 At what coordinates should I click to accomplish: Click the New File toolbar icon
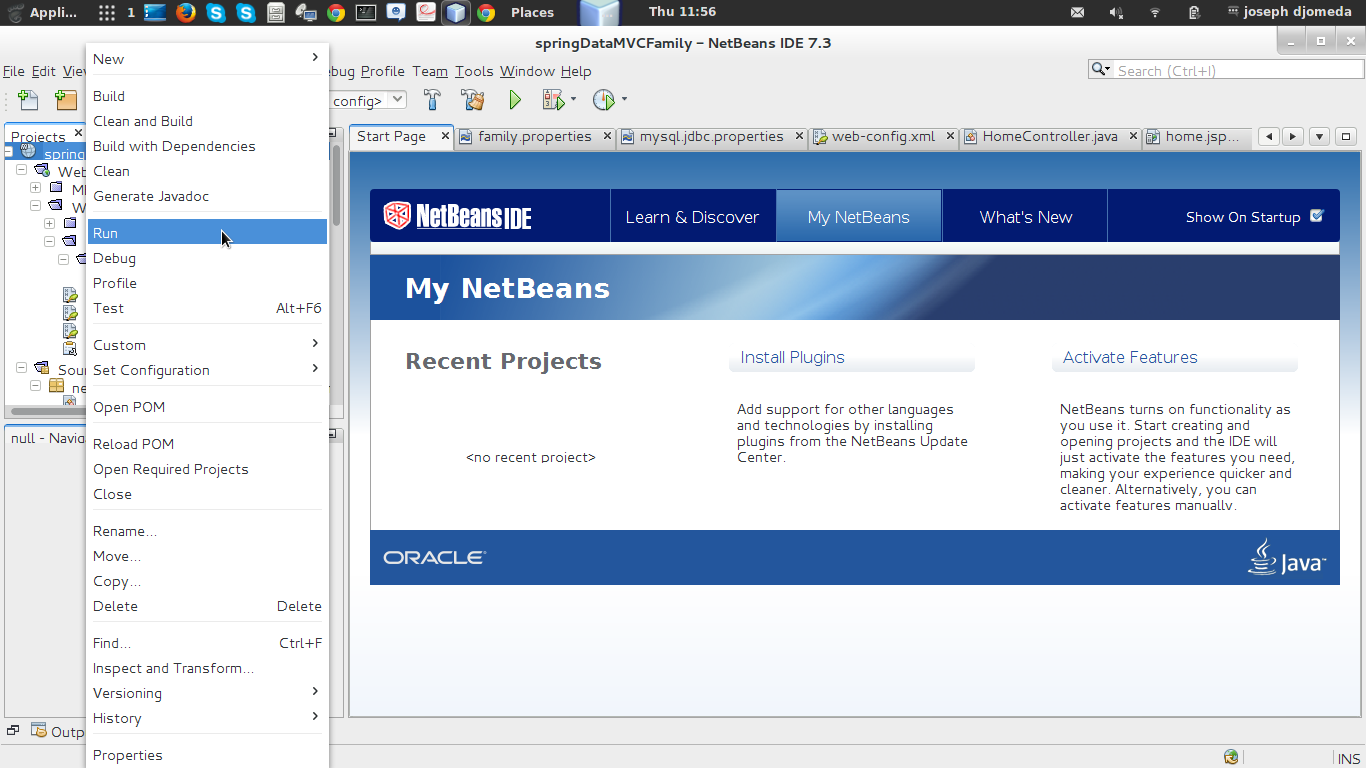point(28,100)
